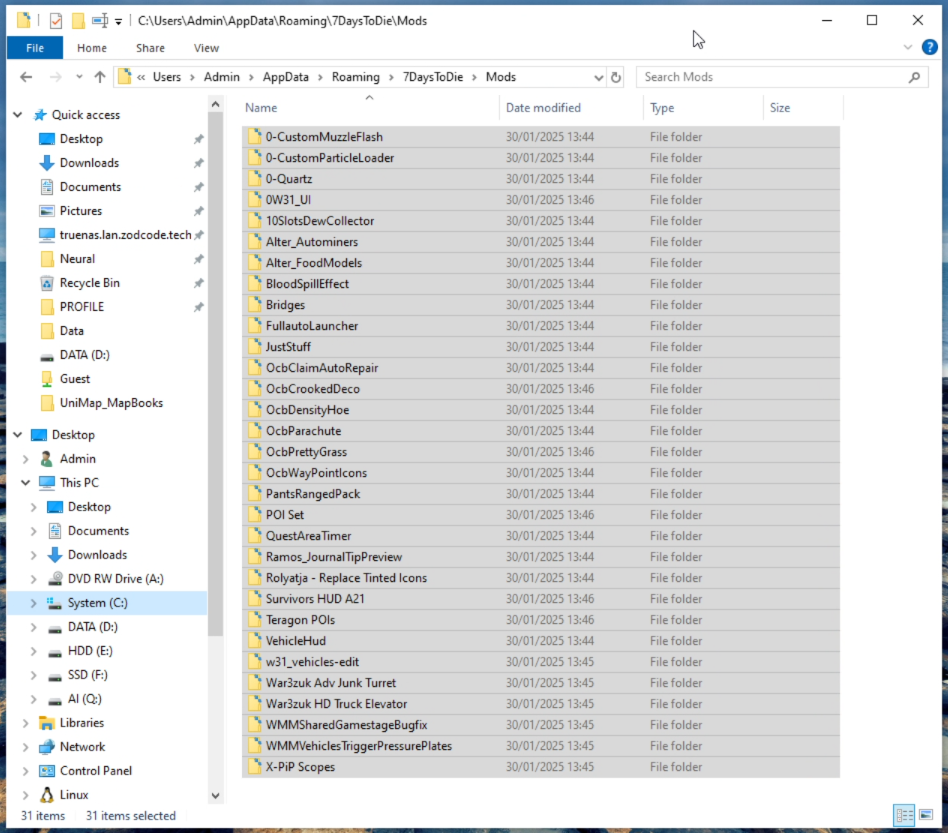
Task: Open Libraries in navigation pane
Action: (82, 722)
